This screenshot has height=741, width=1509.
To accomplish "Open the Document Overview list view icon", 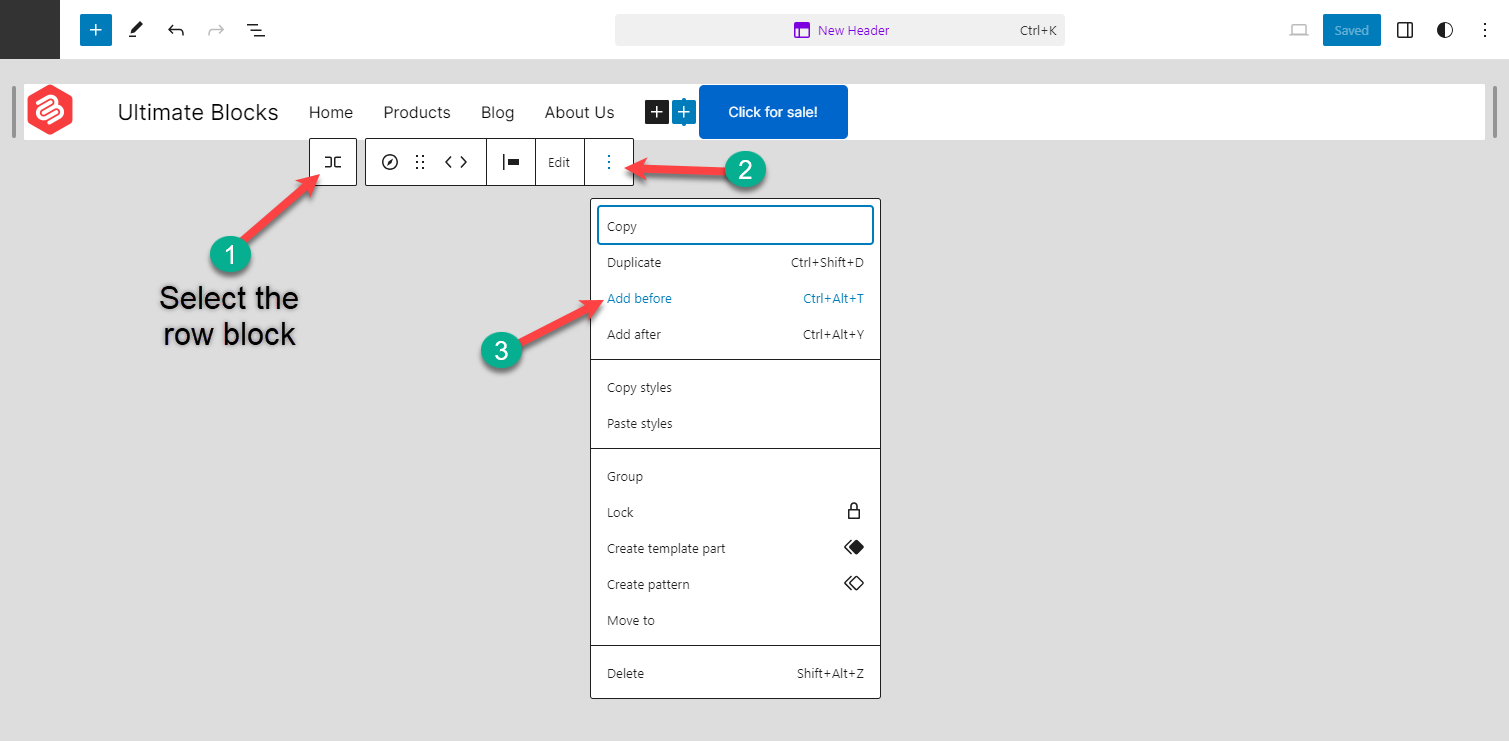I will pyautogui.click(x=256, y=30).
